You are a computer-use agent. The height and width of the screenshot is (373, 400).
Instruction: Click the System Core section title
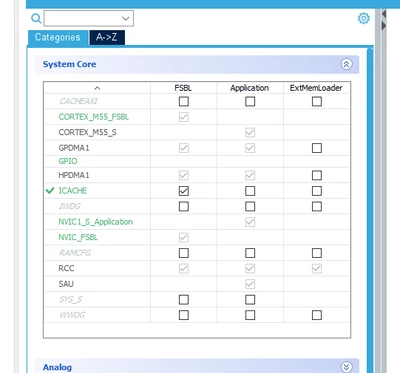pos(69,64)
